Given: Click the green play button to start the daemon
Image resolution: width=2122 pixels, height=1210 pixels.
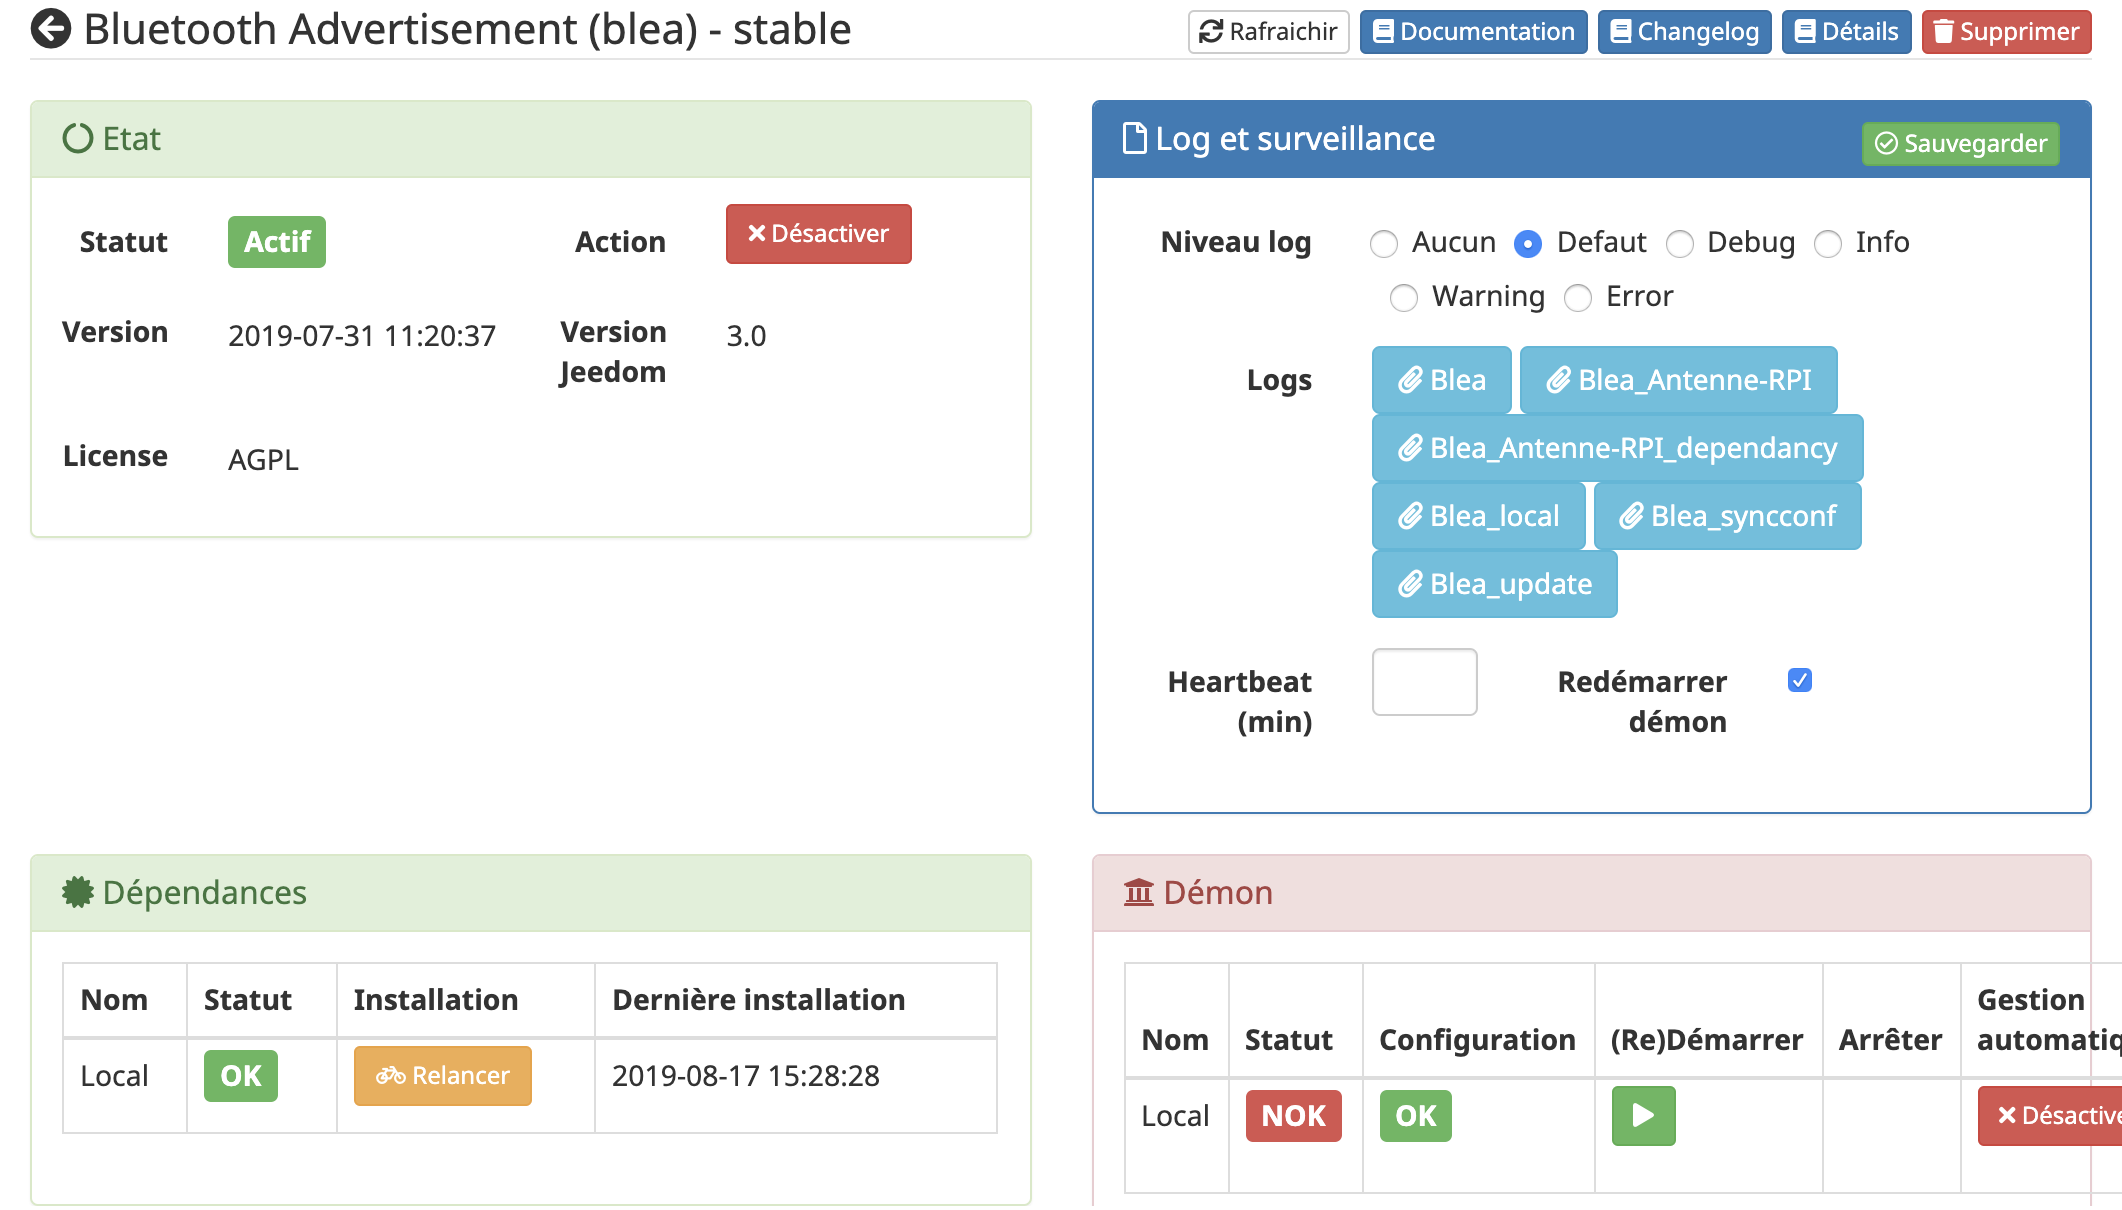Looking at the screenshot, I should click(1643, 1116).
